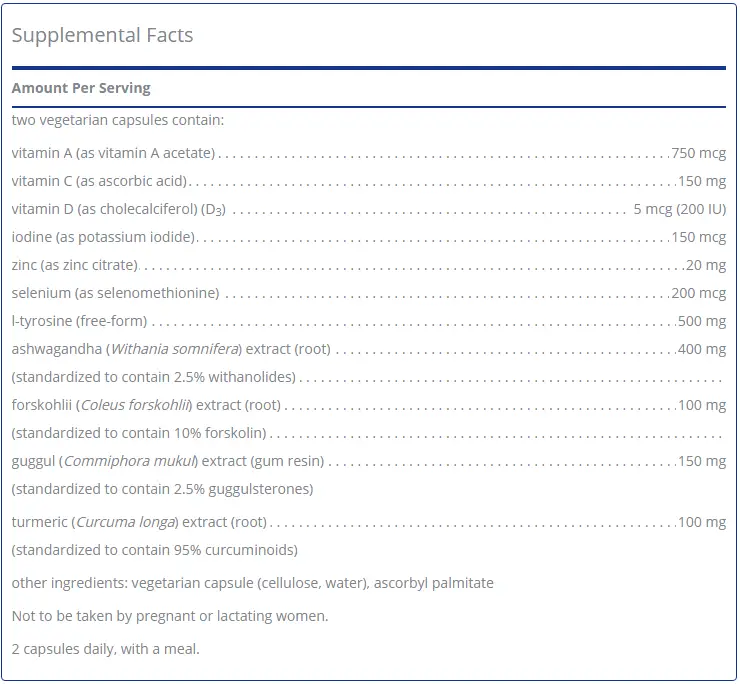Select the turmeric Curcuma longa extract row
The image size is (740, 684).
coord(369,522)
